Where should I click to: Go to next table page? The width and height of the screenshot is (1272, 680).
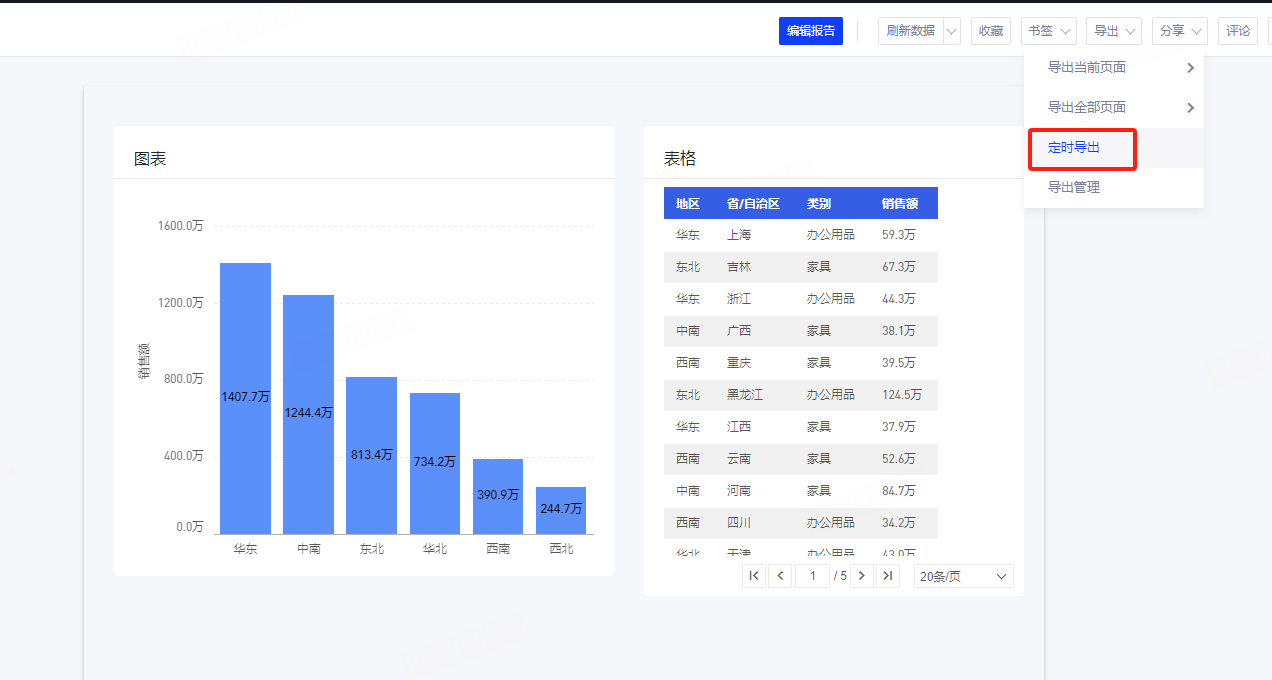coord(861,576)
